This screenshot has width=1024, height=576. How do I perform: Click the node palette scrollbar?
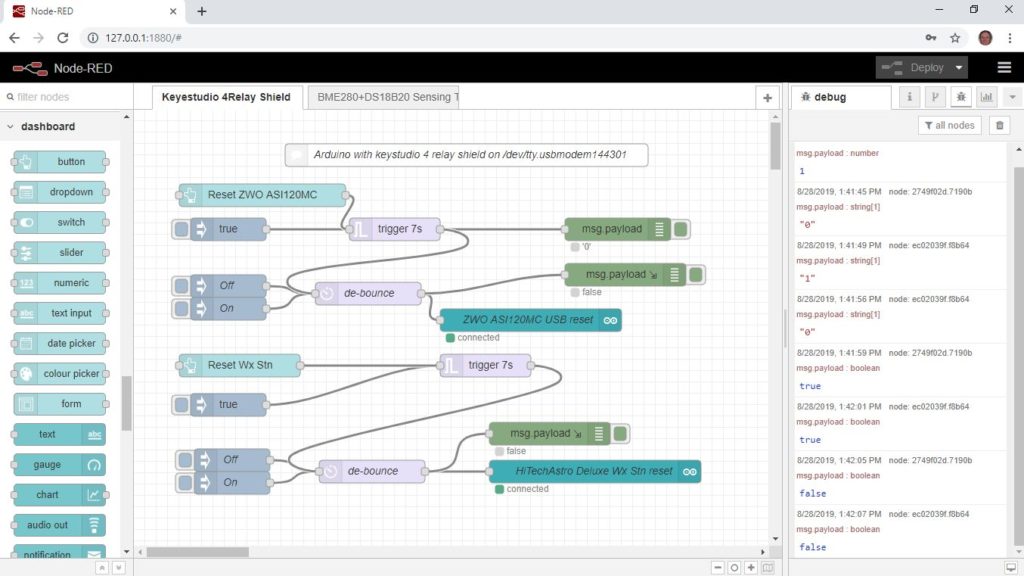pos(127,403)
